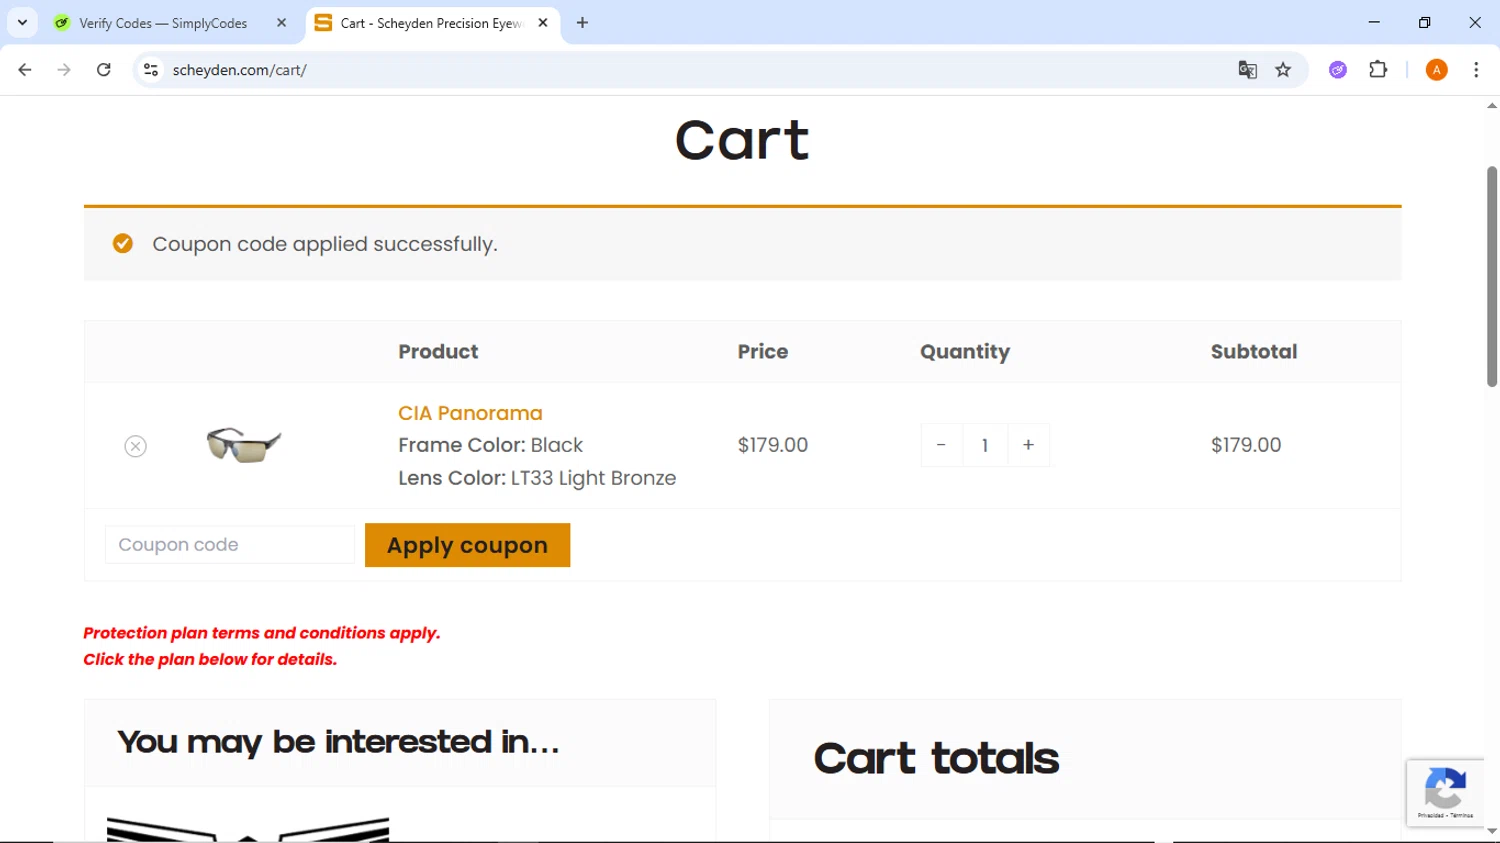This screenshot has width=1500, height=843.
Task: Click the scrollbar up arrow
Action: point(1492,106)
